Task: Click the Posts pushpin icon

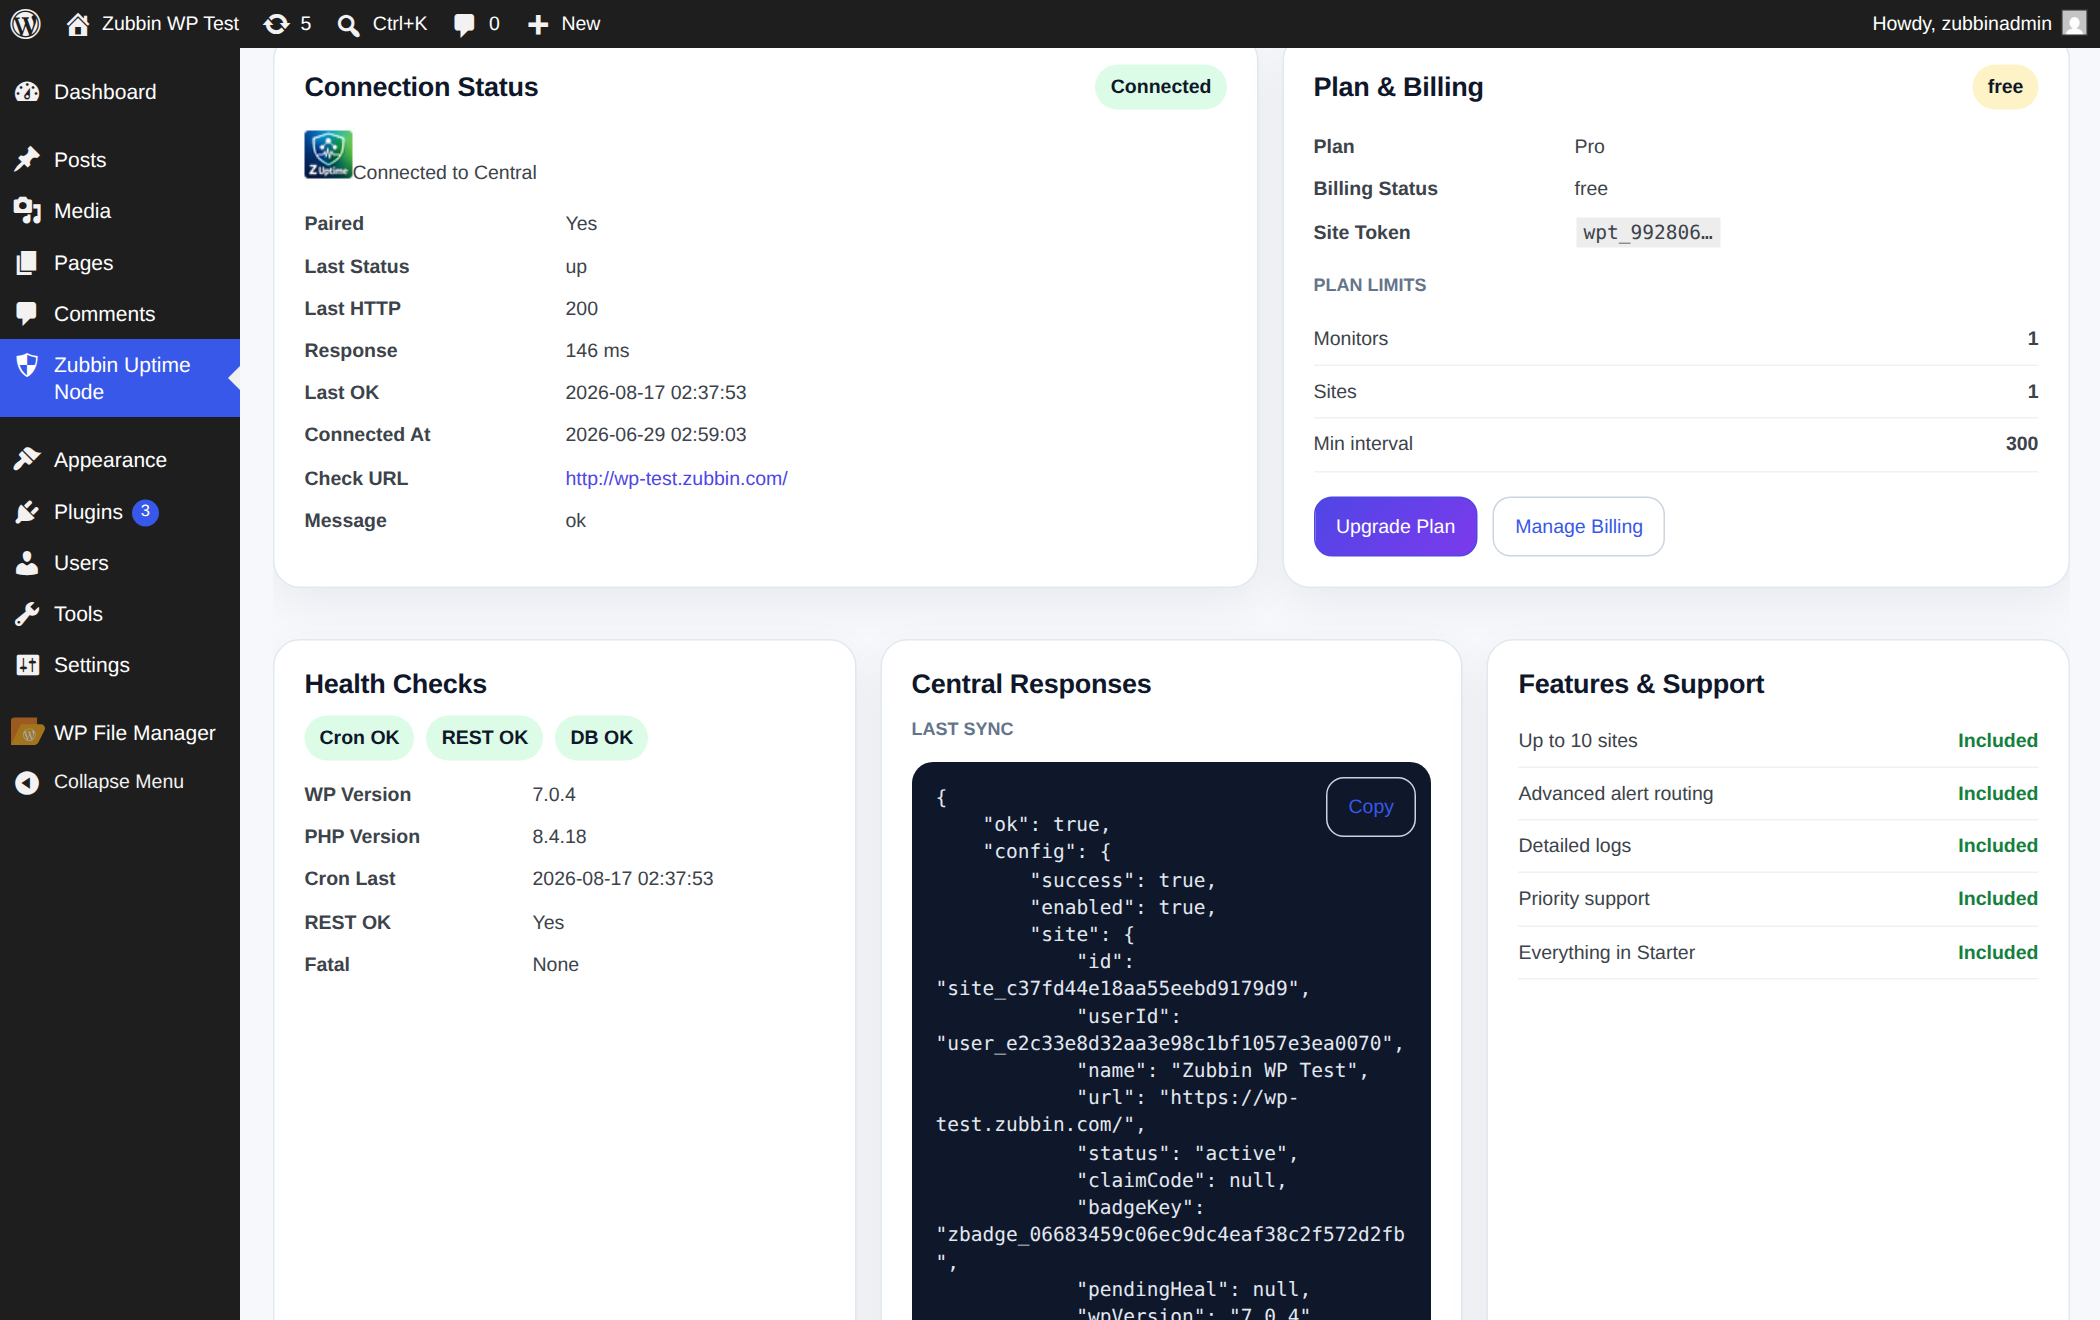Action: point(27,160)
